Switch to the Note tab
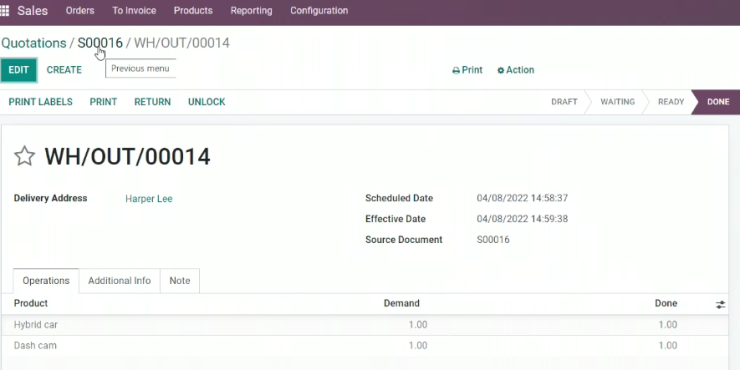740x370 pixels. 179,281
